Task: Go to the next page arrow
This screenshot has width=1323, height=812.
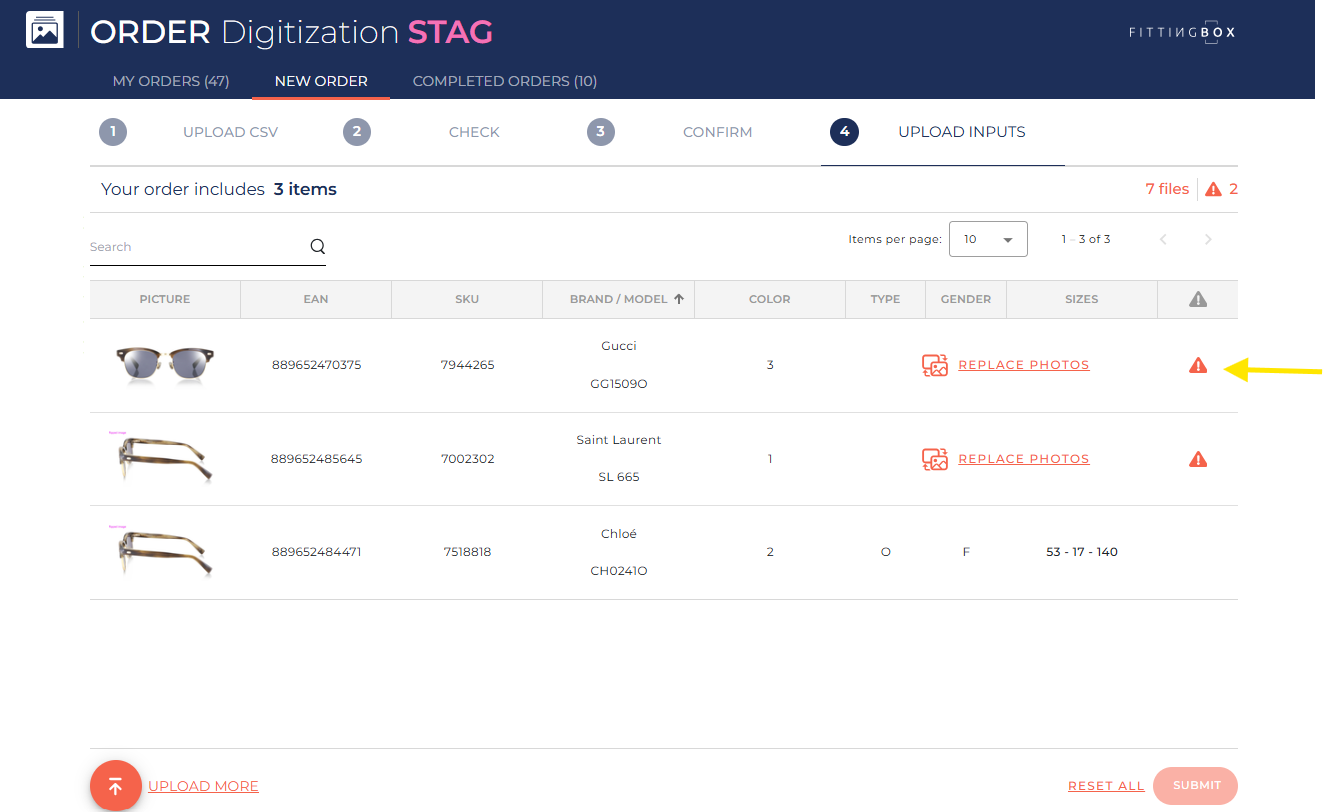Action: coord(1208,239)
